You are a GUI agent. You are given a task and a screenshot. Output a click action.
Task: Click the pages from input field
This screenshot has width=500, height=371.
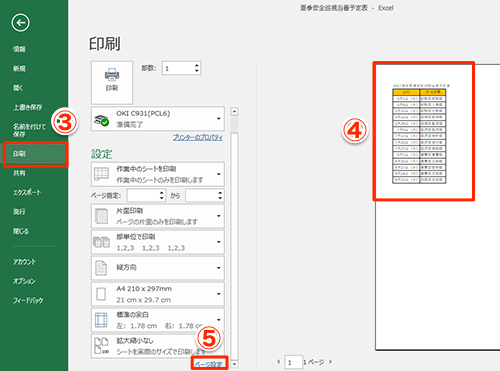tap(144, 195)
